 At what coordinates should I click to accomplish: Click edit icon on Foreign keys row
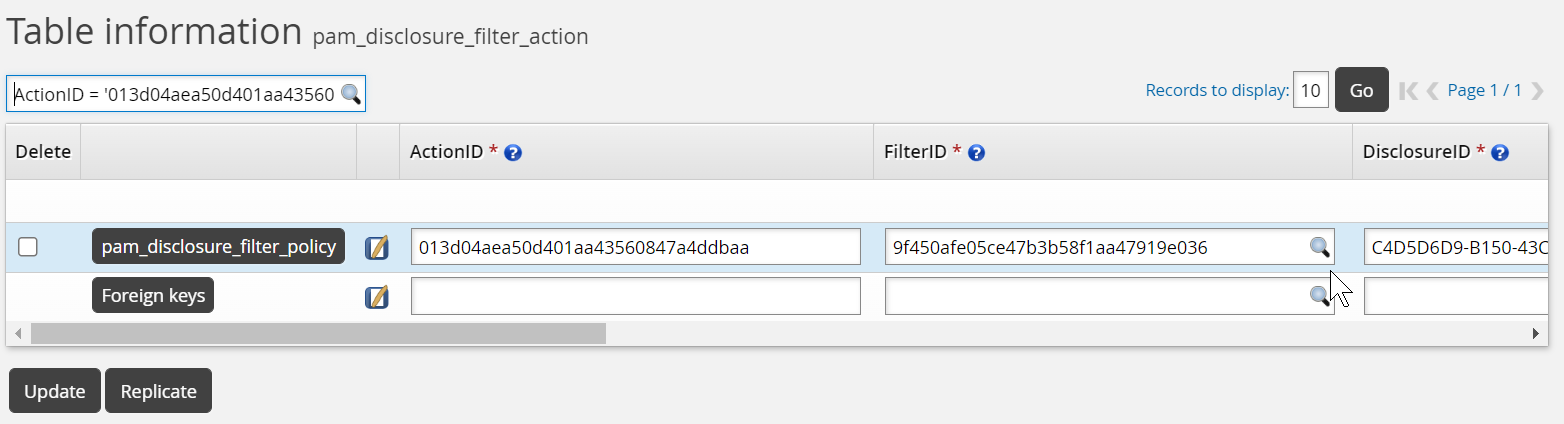(377, 297)
